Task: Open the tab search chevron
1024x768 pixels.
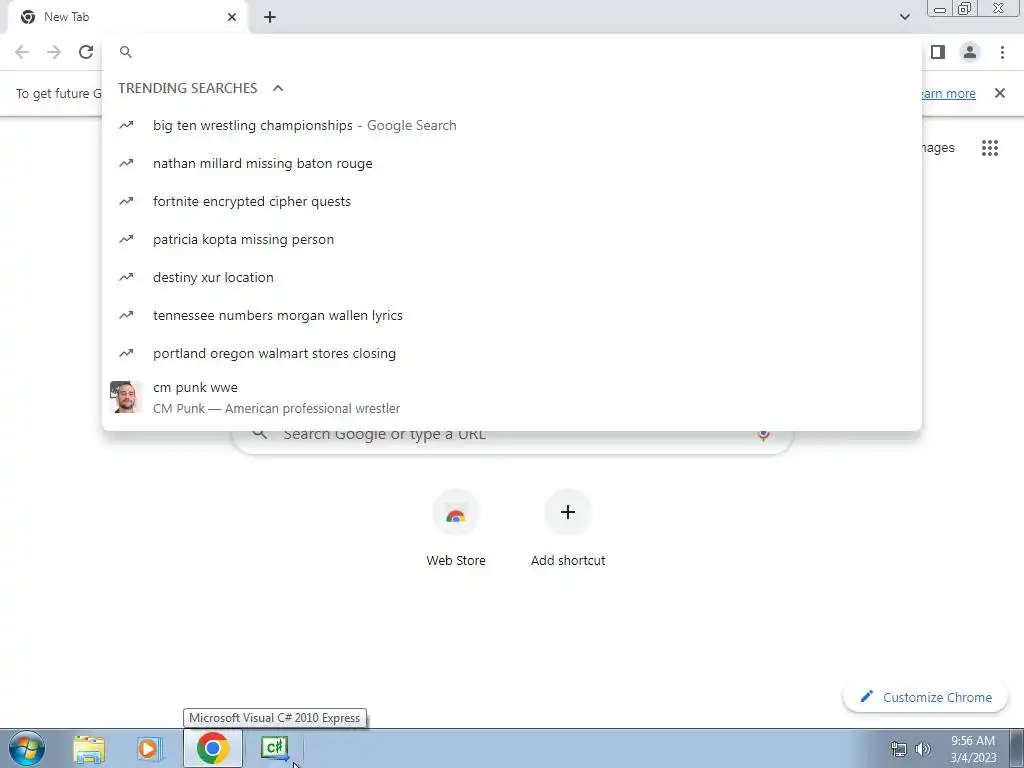Action: click(x=904, y=17)
